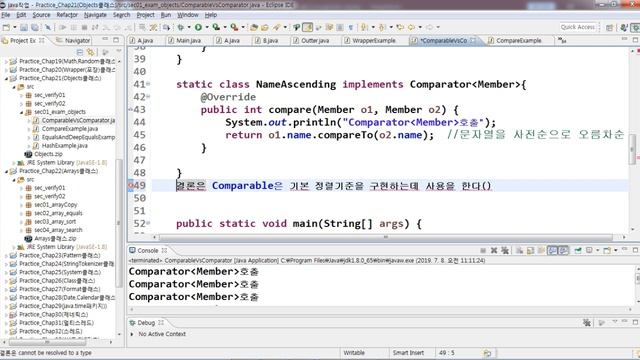Click the Last Edit Location icon
640x360 pixels.
(400, 27)
